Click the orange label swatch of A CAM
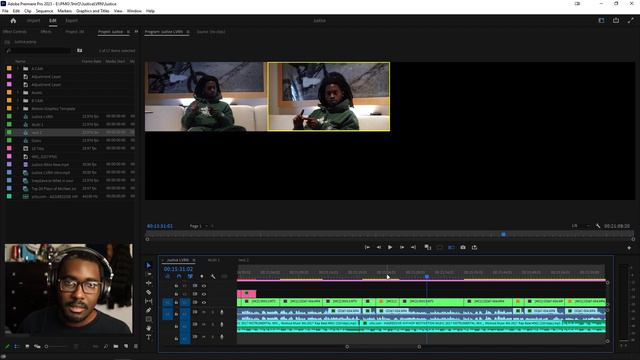 click(9, 69)
